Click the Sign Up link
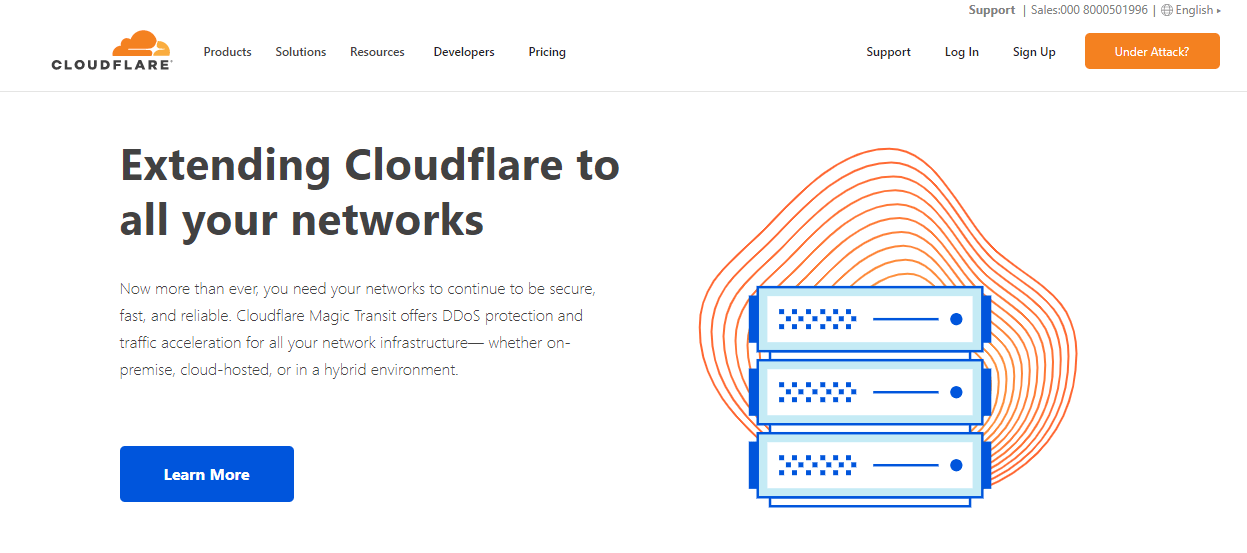Screen dimensions: 1247x553 1034,52
